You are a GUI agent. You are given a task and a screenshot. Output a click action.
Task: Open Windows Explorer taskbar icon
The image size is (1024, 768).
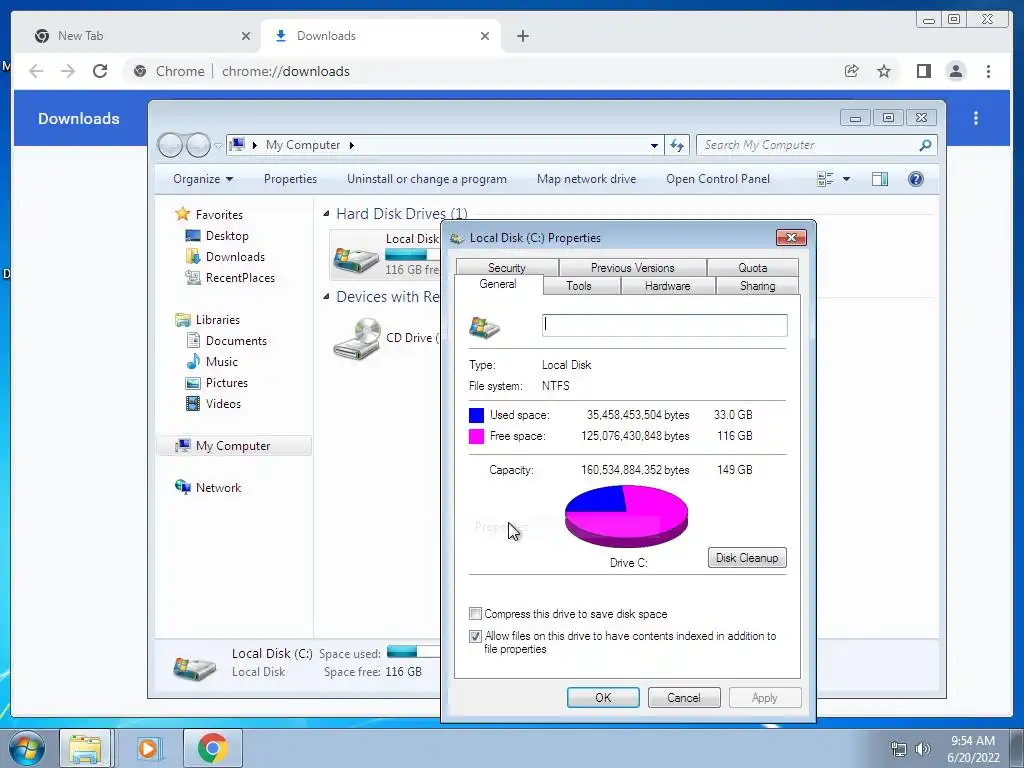85,748
